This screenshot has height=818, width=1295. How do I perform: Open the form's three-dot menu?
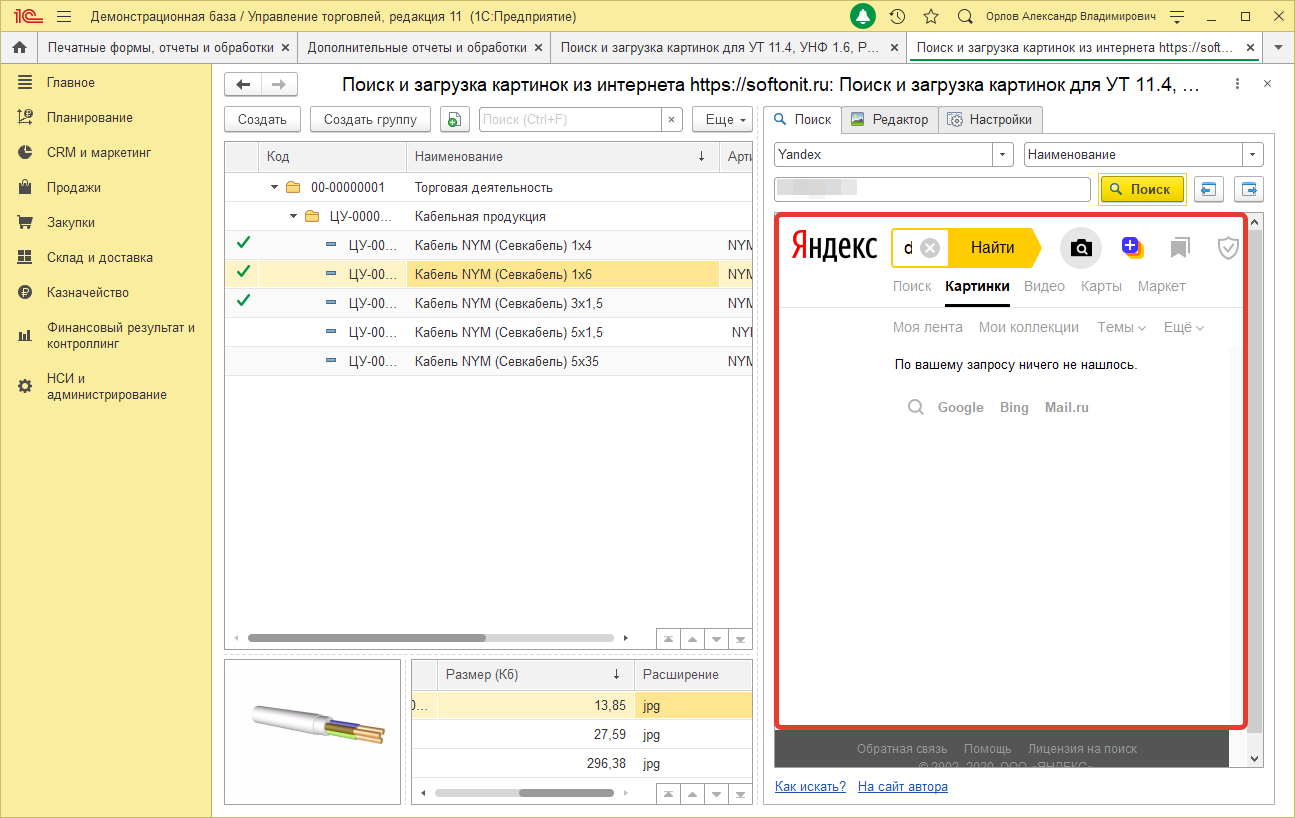(x=1238, y=85)
